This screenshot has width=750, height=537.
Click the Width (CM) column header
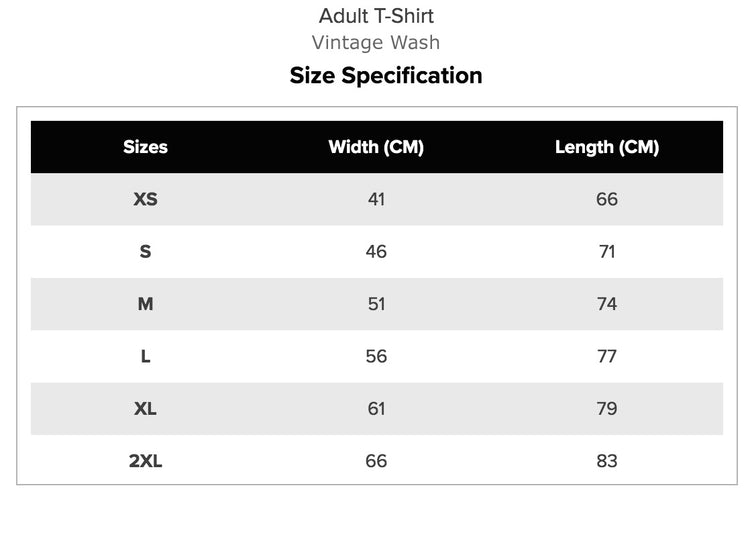376,147
